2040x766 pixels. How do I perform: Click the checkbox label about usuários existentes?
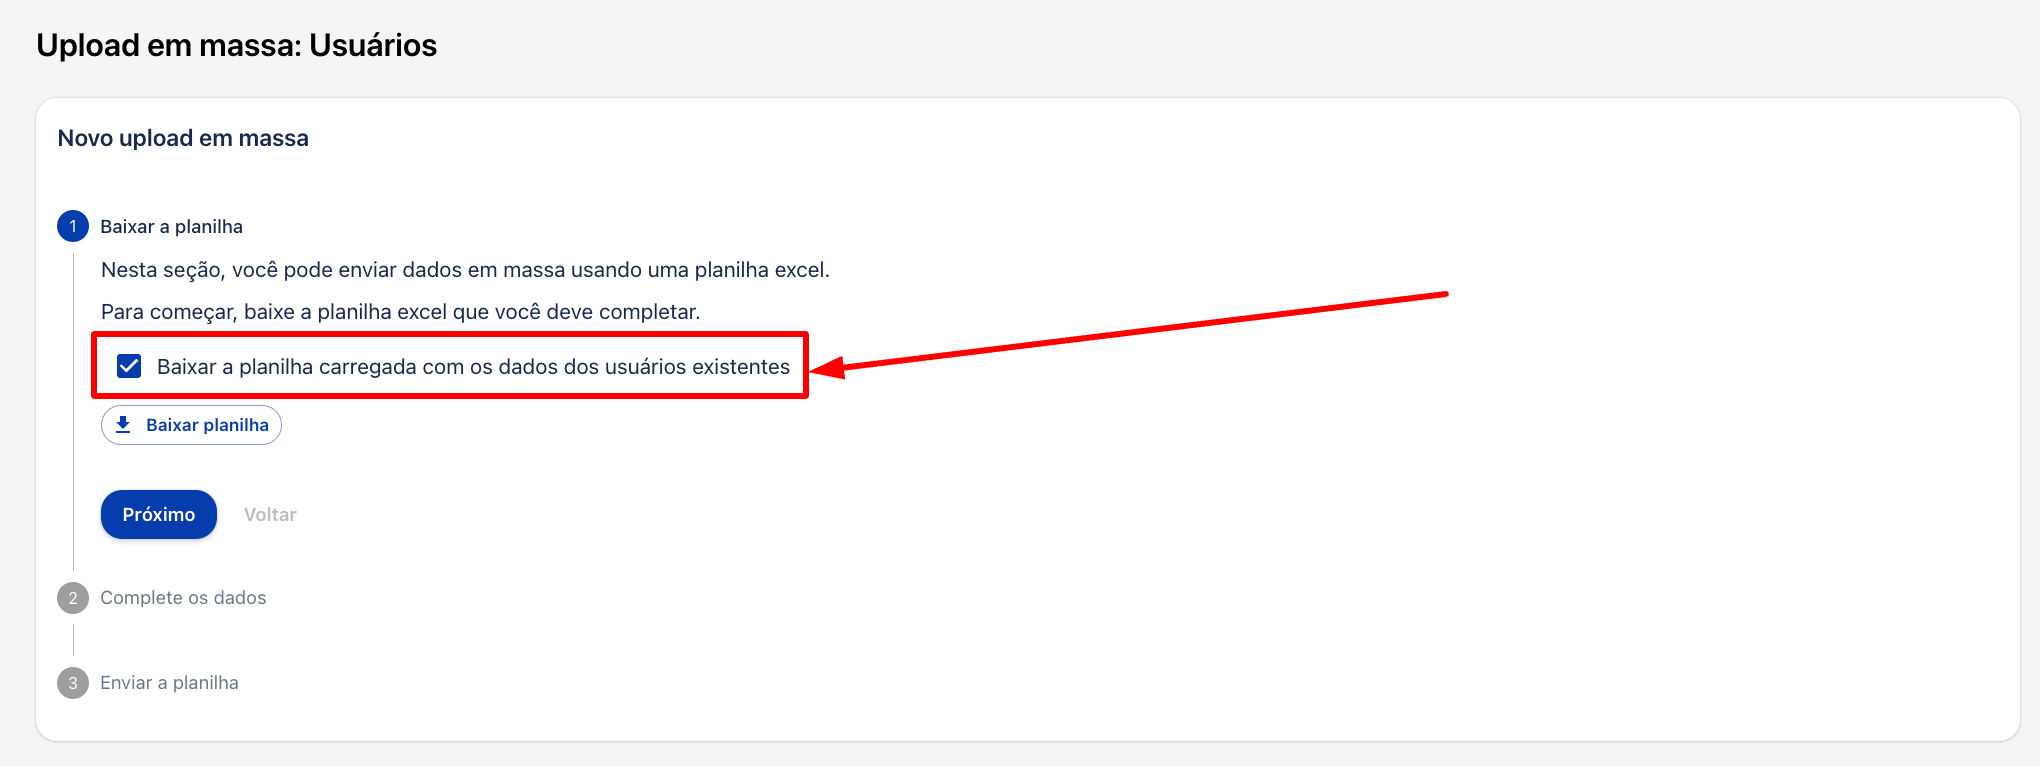pyautogui.click(x=473, y=367)
